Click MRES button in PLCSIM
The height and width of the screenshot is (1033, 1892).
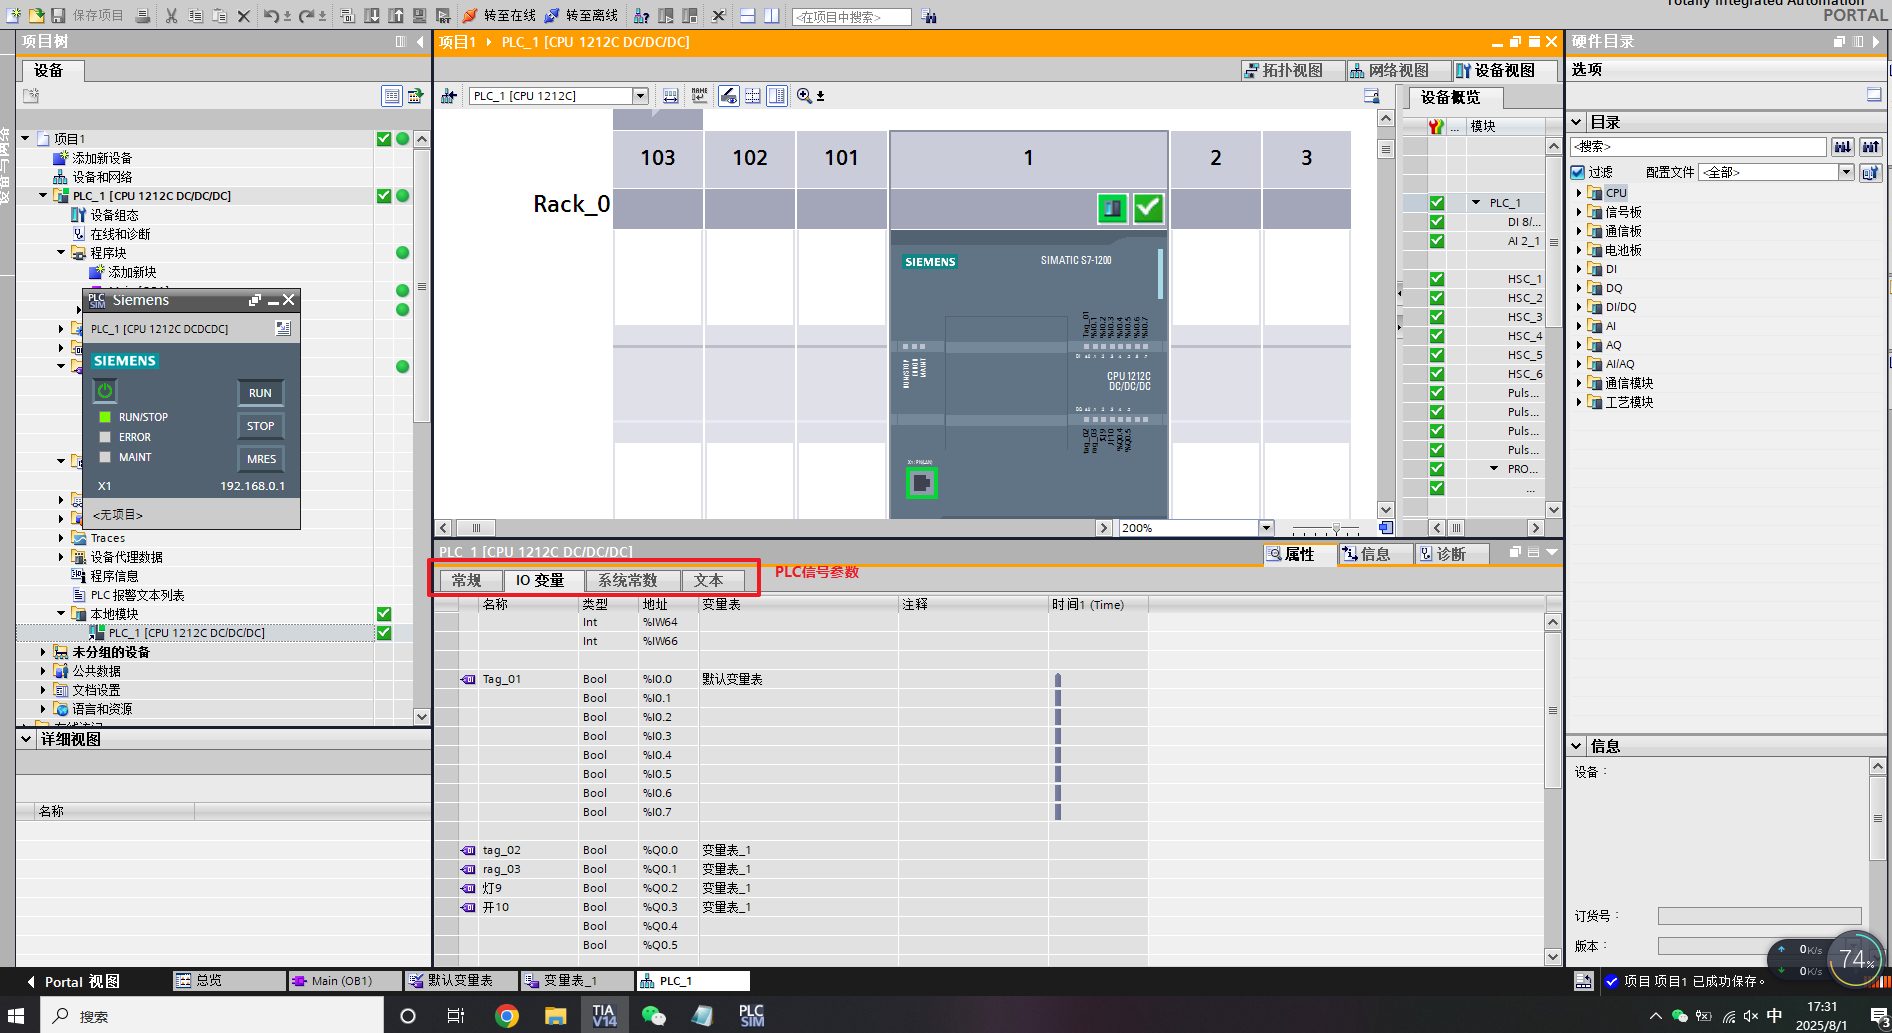[260, 459]
